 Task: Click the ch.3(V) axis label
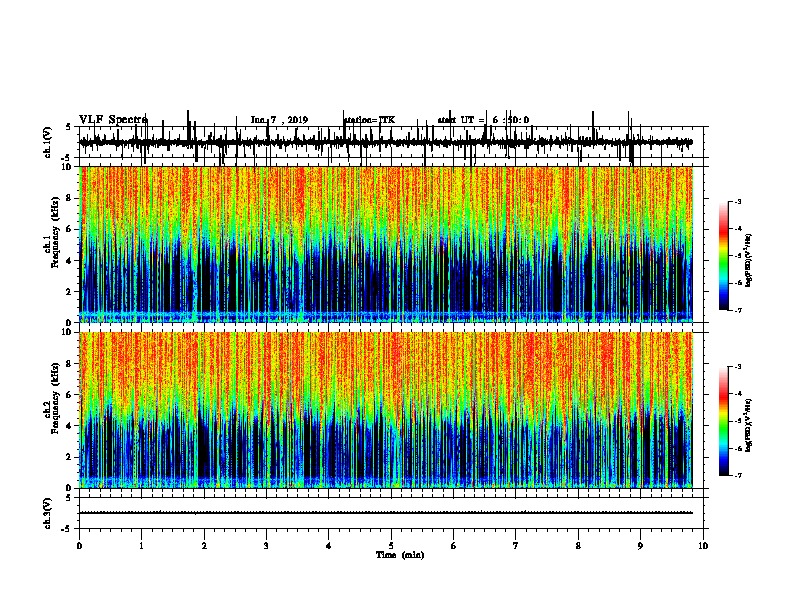(x=48, y=513)
